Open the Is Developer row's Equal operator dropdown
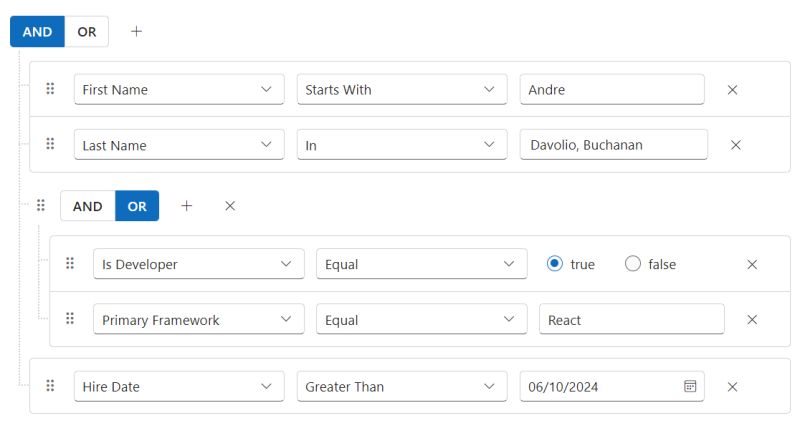Viewport: 800px width, 423px height. (x=422, y=264)
